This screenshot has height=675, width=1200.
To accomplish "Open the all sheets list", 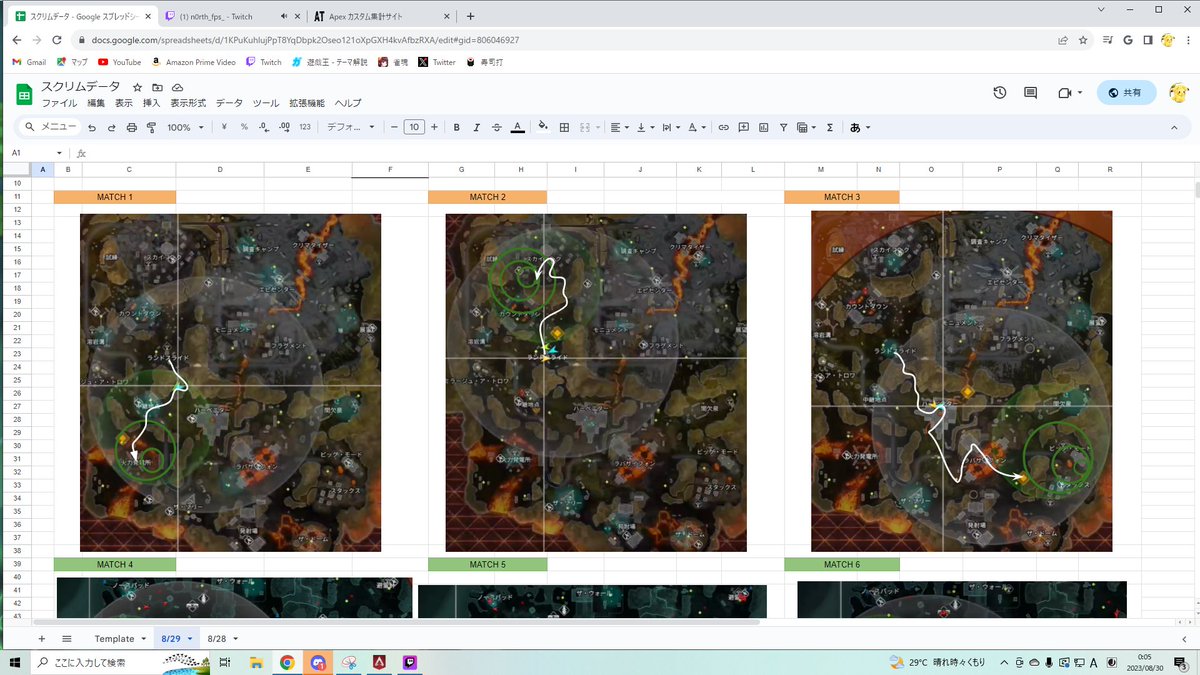I will point(67,638).
